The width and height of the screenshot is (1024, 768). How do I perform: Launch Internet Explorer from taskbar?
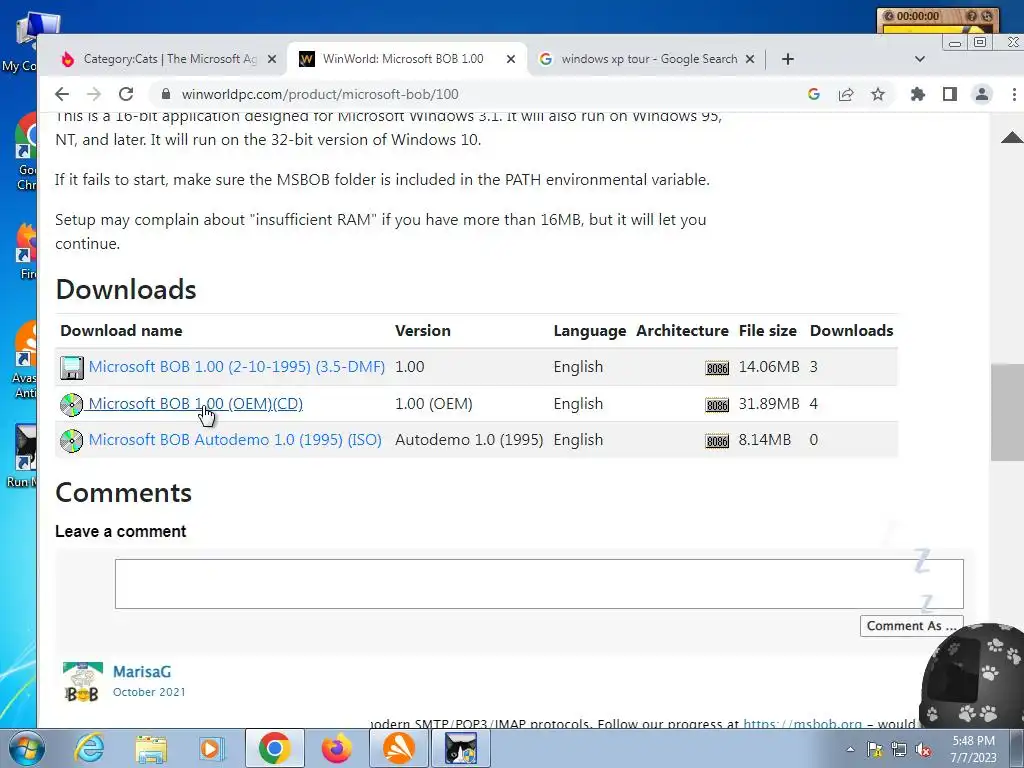click(x=89, y=748)
